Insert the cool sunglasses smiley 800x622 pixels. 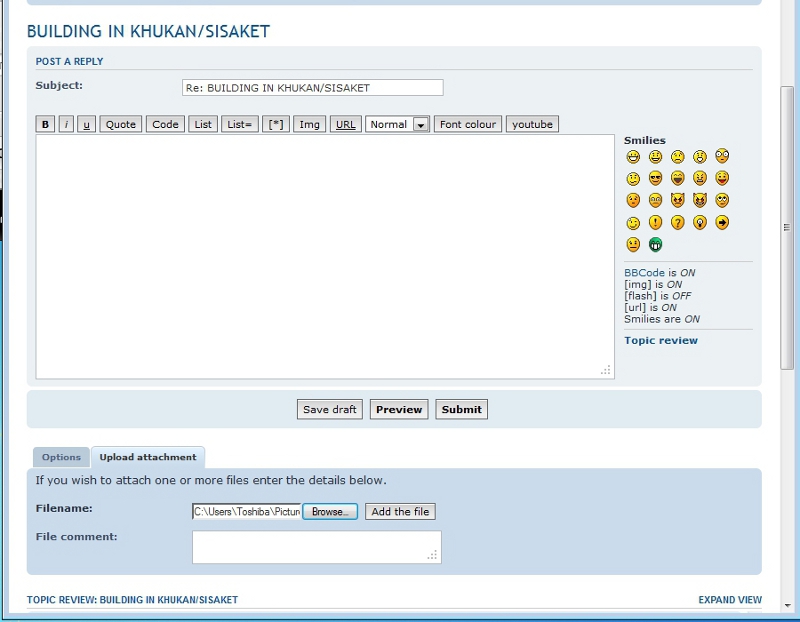click(655, 179)
